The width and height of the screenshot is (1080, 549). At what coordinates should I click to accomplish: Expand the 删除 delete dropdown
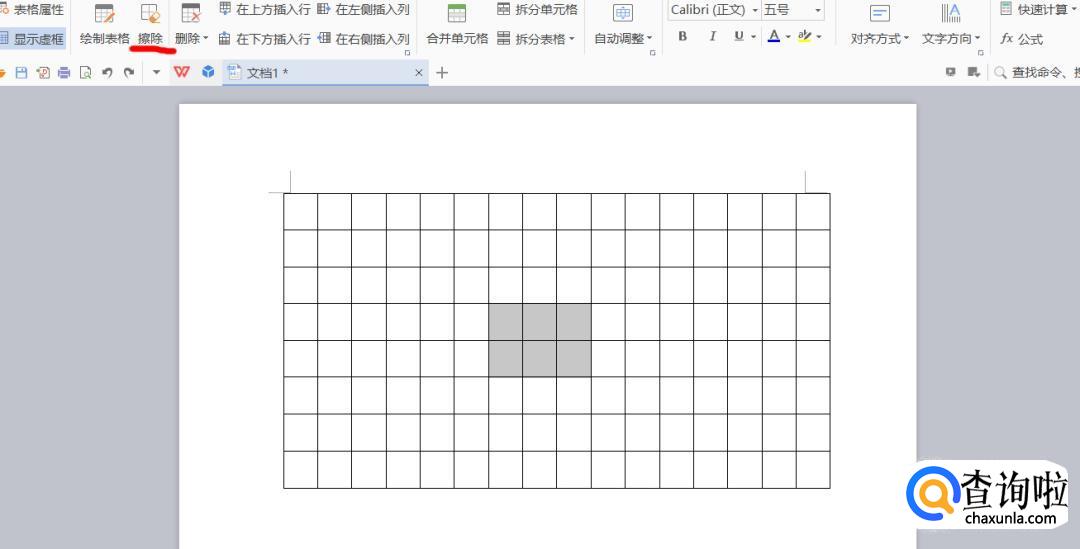point(191,39)
